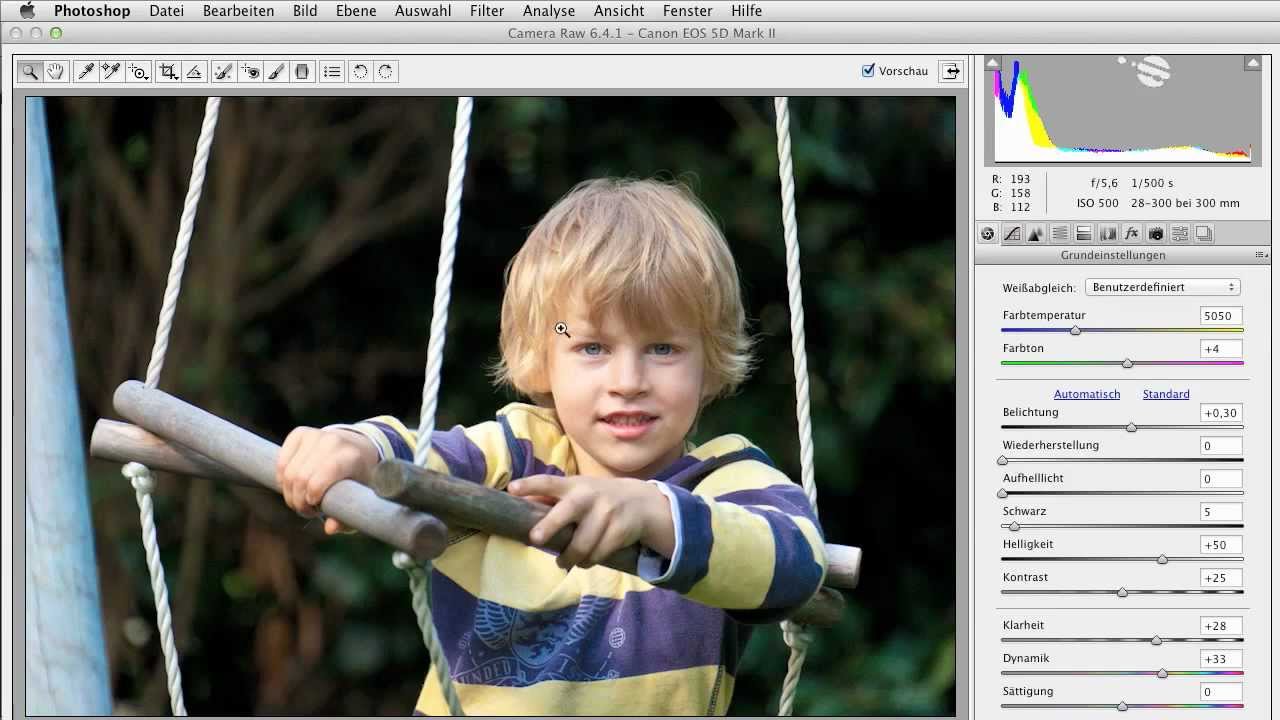The width and height of the screenshot is (1280, 720).
Task: Select the Targeted Adjustment tool
Action: click(138, 71)
